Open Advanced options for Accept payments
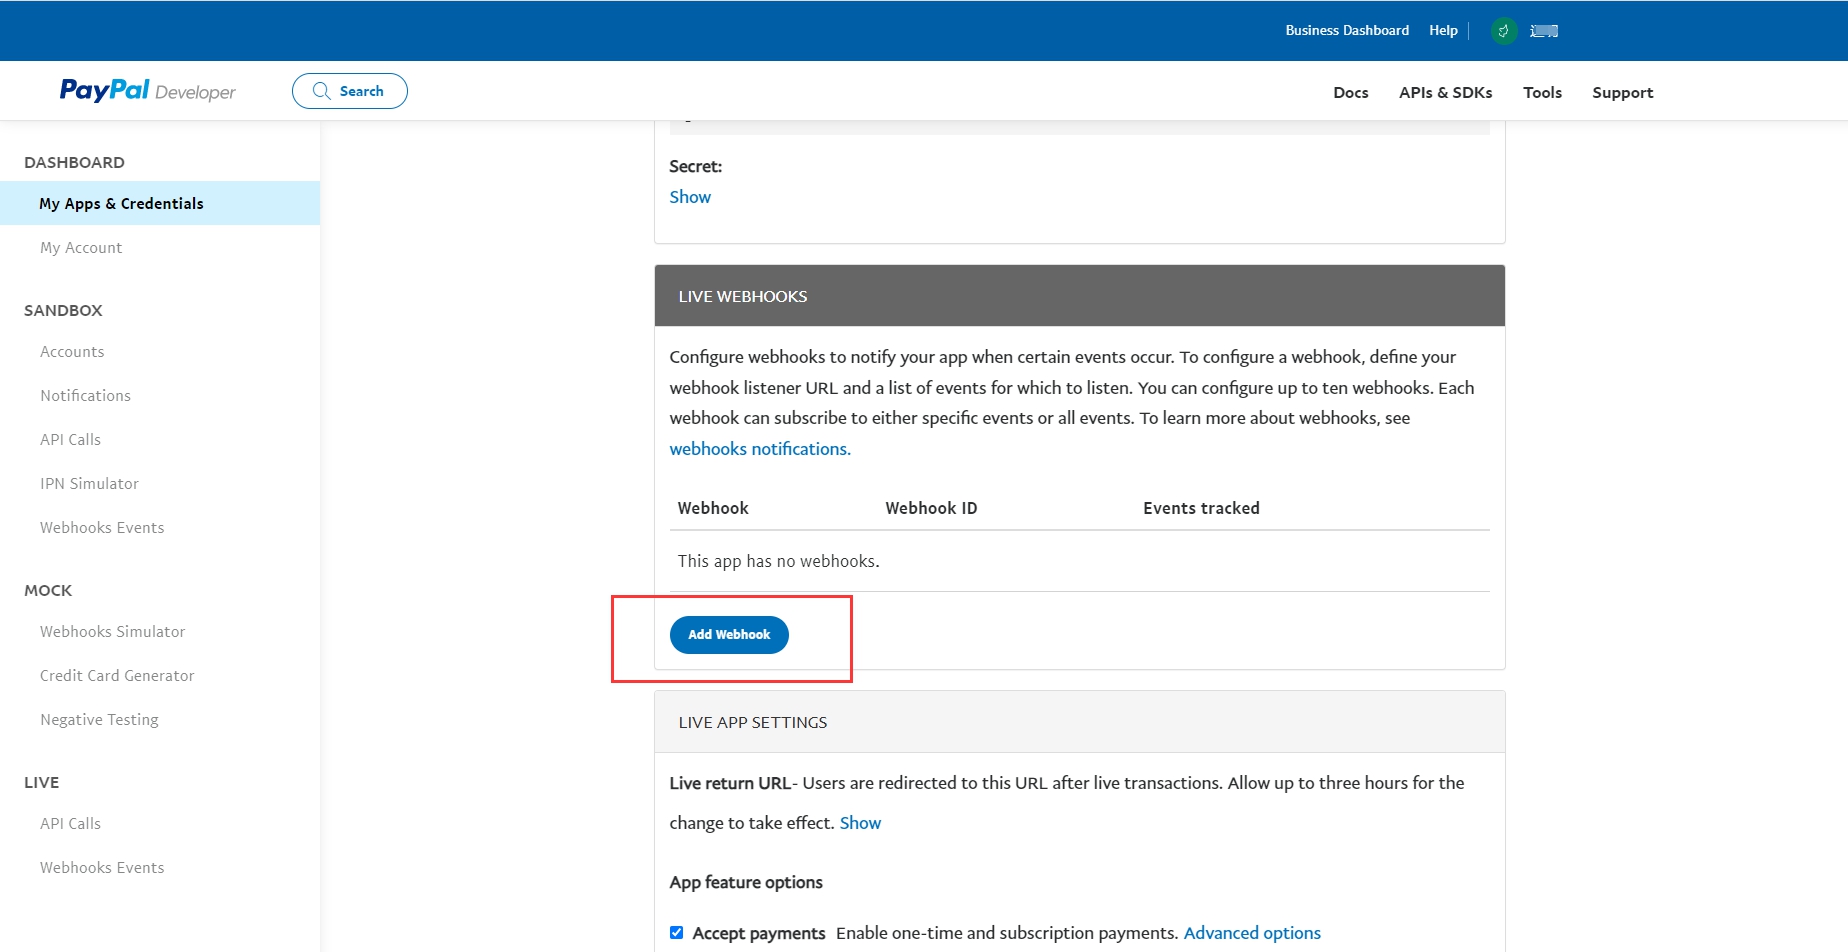Viewport: 1848px width, 952px height. [1252, 933]
